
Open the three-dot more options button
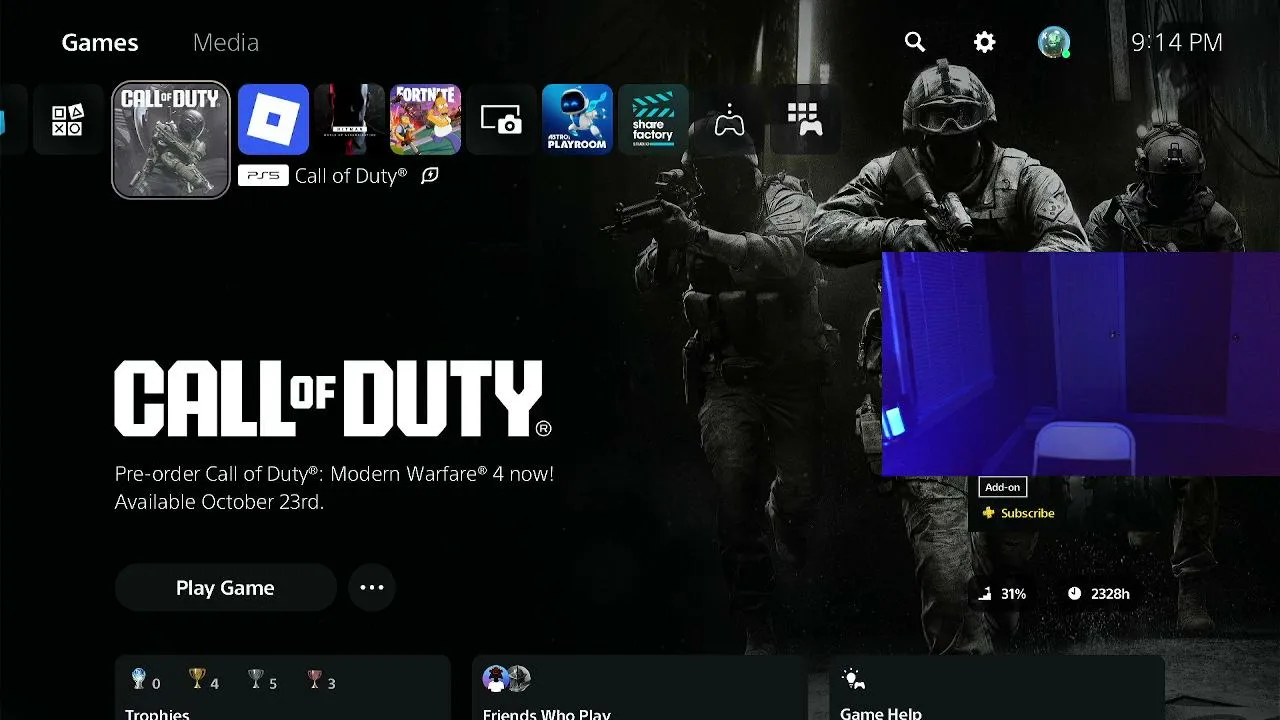click(372, 588)
